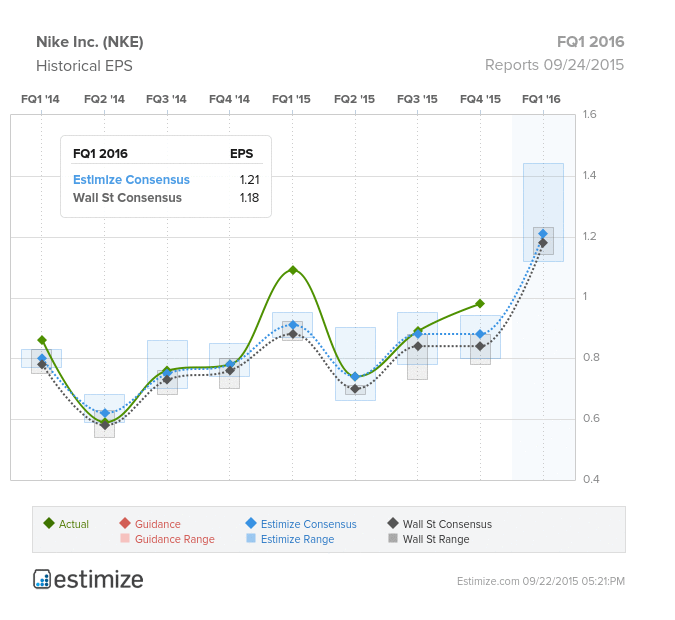Click the FQ1 2016 header at top right
This screenshot has height=620, width=675.
pos(591,42)
